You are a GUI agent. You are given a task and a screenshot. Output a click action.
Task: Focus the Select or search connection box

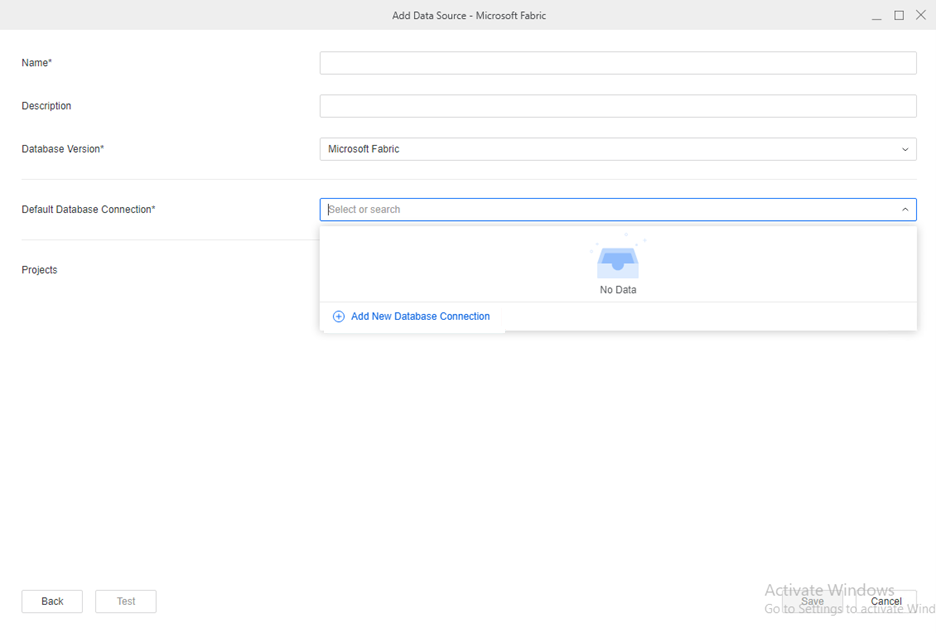point(610,210)
